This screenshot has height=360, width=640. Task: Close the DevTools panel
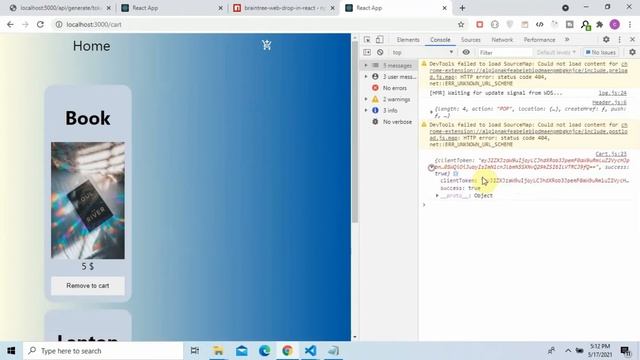click(632, 40)
